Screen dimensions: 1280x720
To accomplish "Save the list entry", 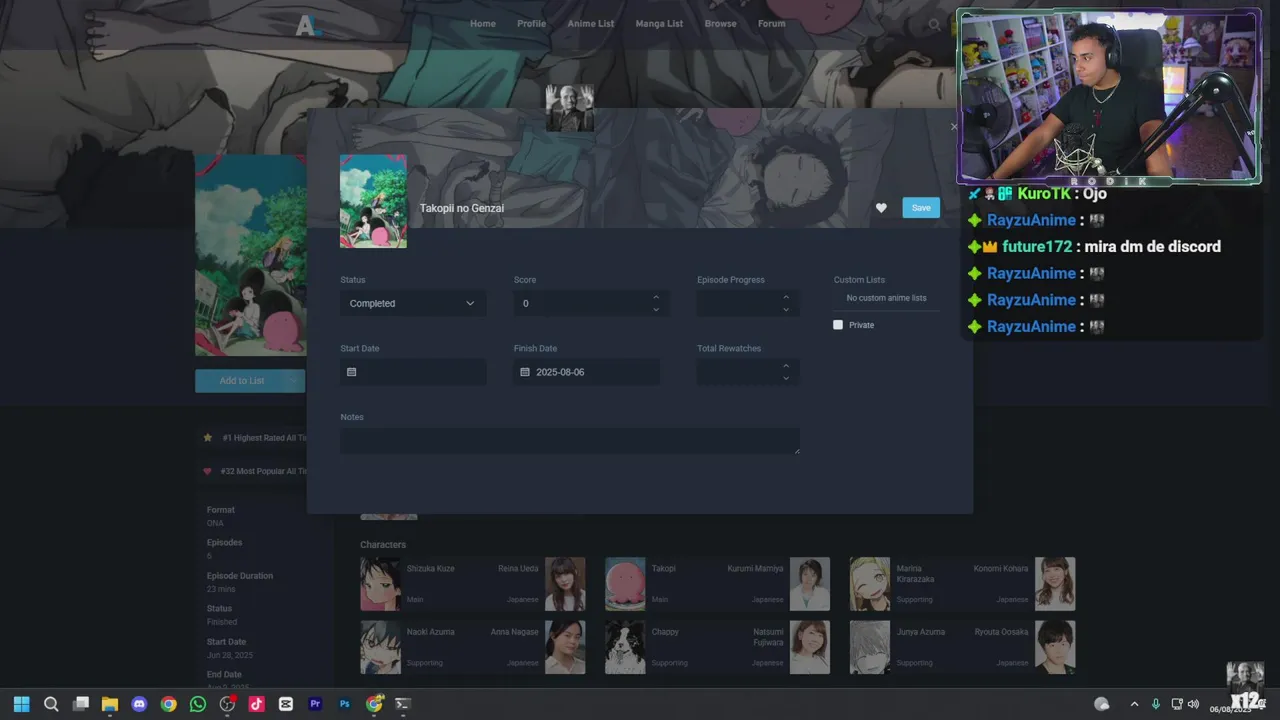I will pos(921,208).
